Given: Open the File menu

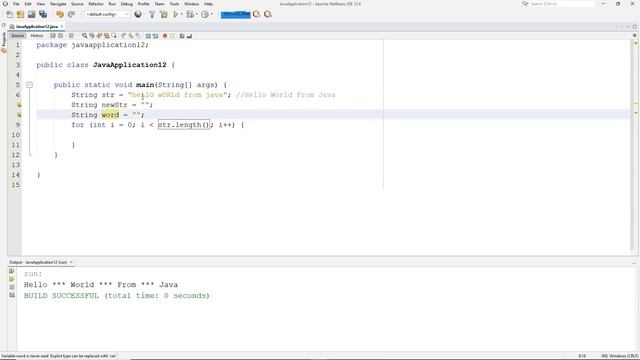Looking at the screenshot, I should pos(16,4).
